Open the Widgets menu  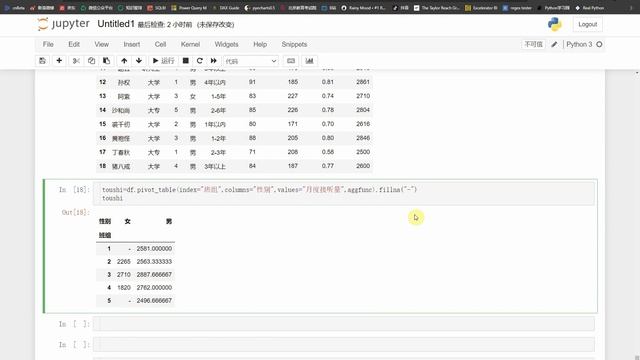226,44
